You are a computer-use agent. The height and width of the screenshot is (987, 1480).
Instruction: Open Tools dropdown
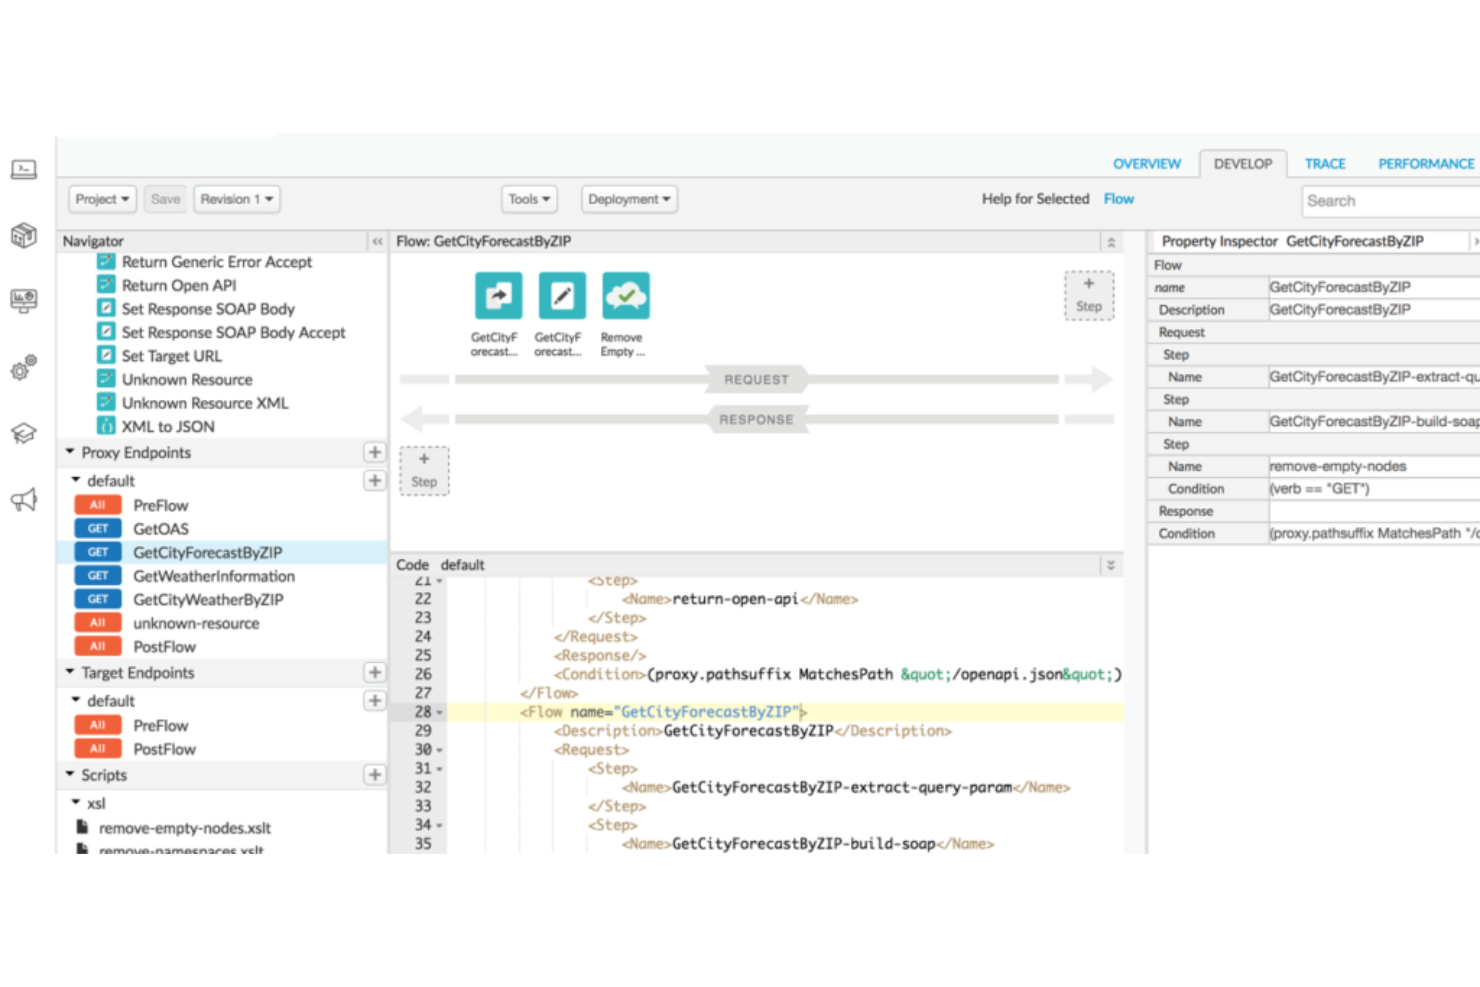(x=529, y=199)
